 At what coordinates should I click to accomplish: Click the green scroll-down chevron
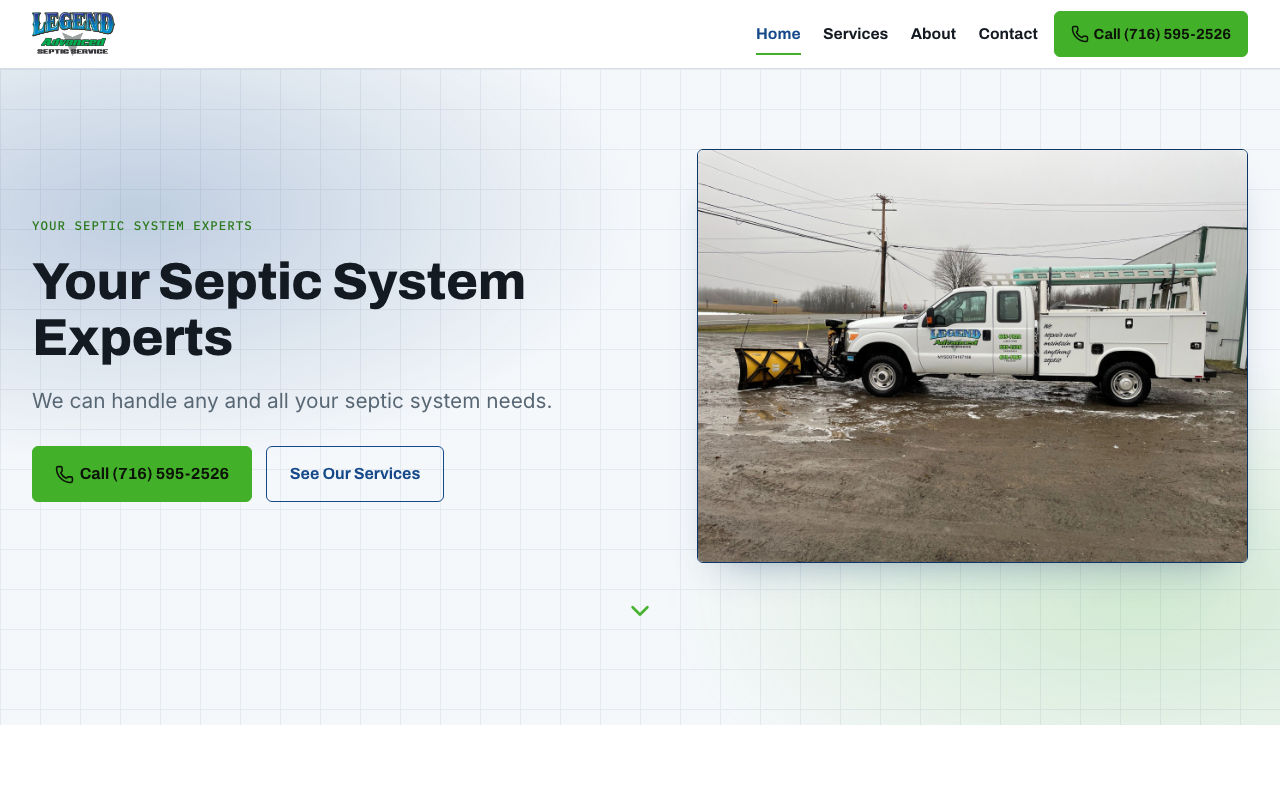640,611
